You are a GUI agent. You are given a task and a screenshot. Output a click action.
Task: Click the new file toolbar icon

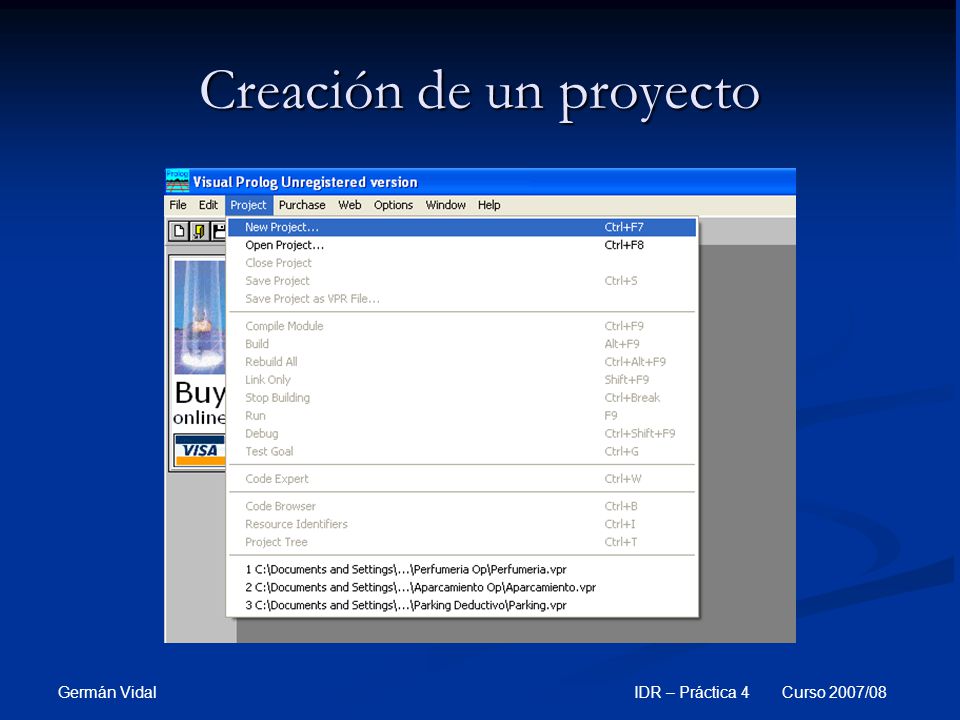click(x=178, y=231)
